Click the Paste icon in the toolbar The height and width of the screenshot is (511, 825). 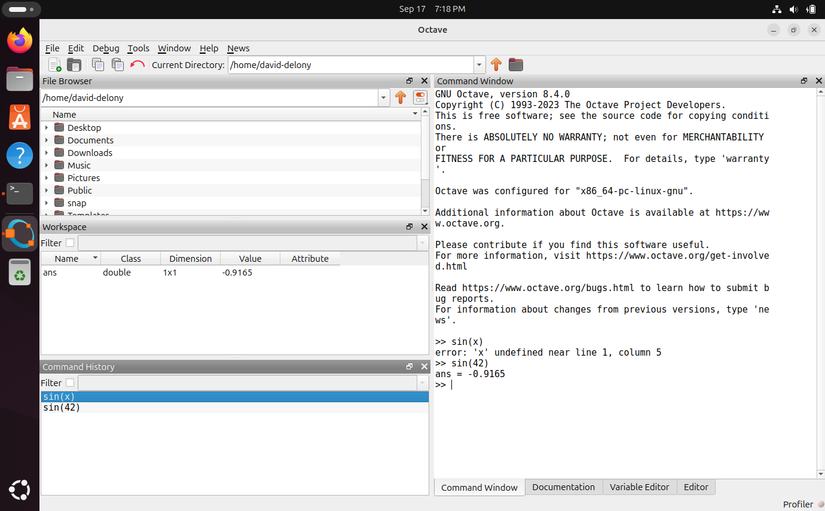117,65
